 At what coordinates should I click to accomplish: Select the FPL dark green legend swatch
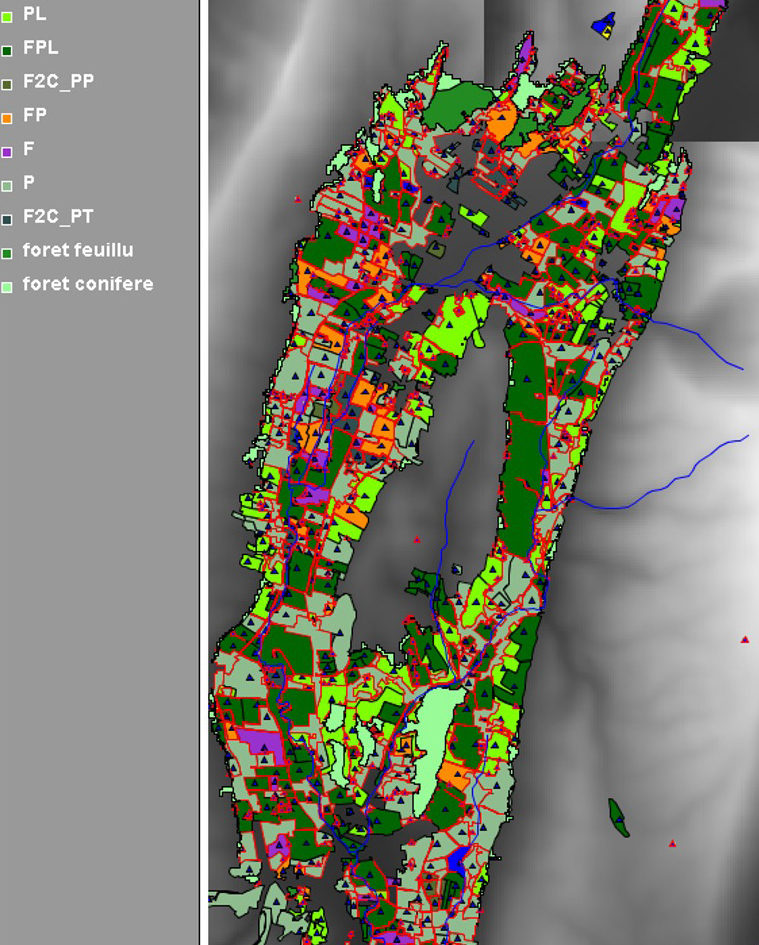[x=7, y=50]
